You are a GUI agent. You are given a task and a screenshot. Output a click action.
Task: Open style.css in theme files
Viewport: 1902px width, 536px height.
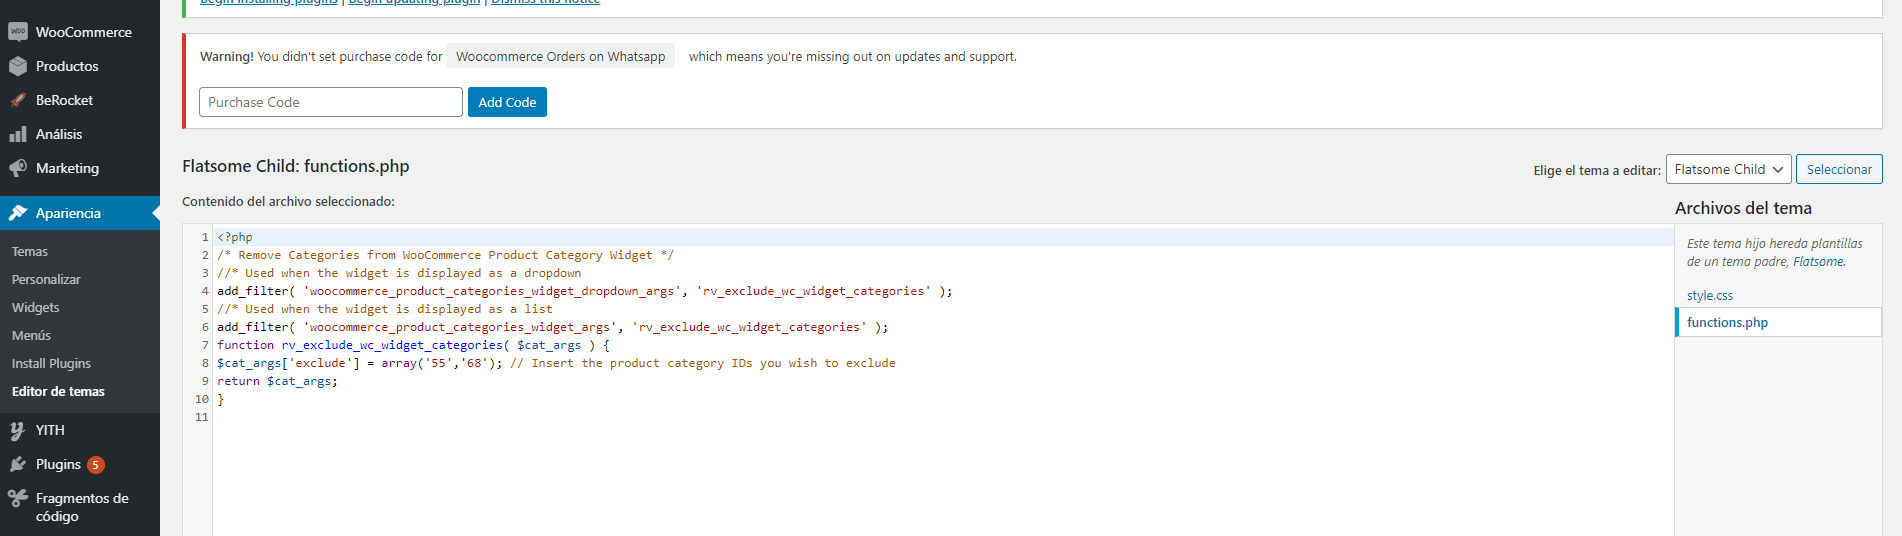[x=1710, y=295]
